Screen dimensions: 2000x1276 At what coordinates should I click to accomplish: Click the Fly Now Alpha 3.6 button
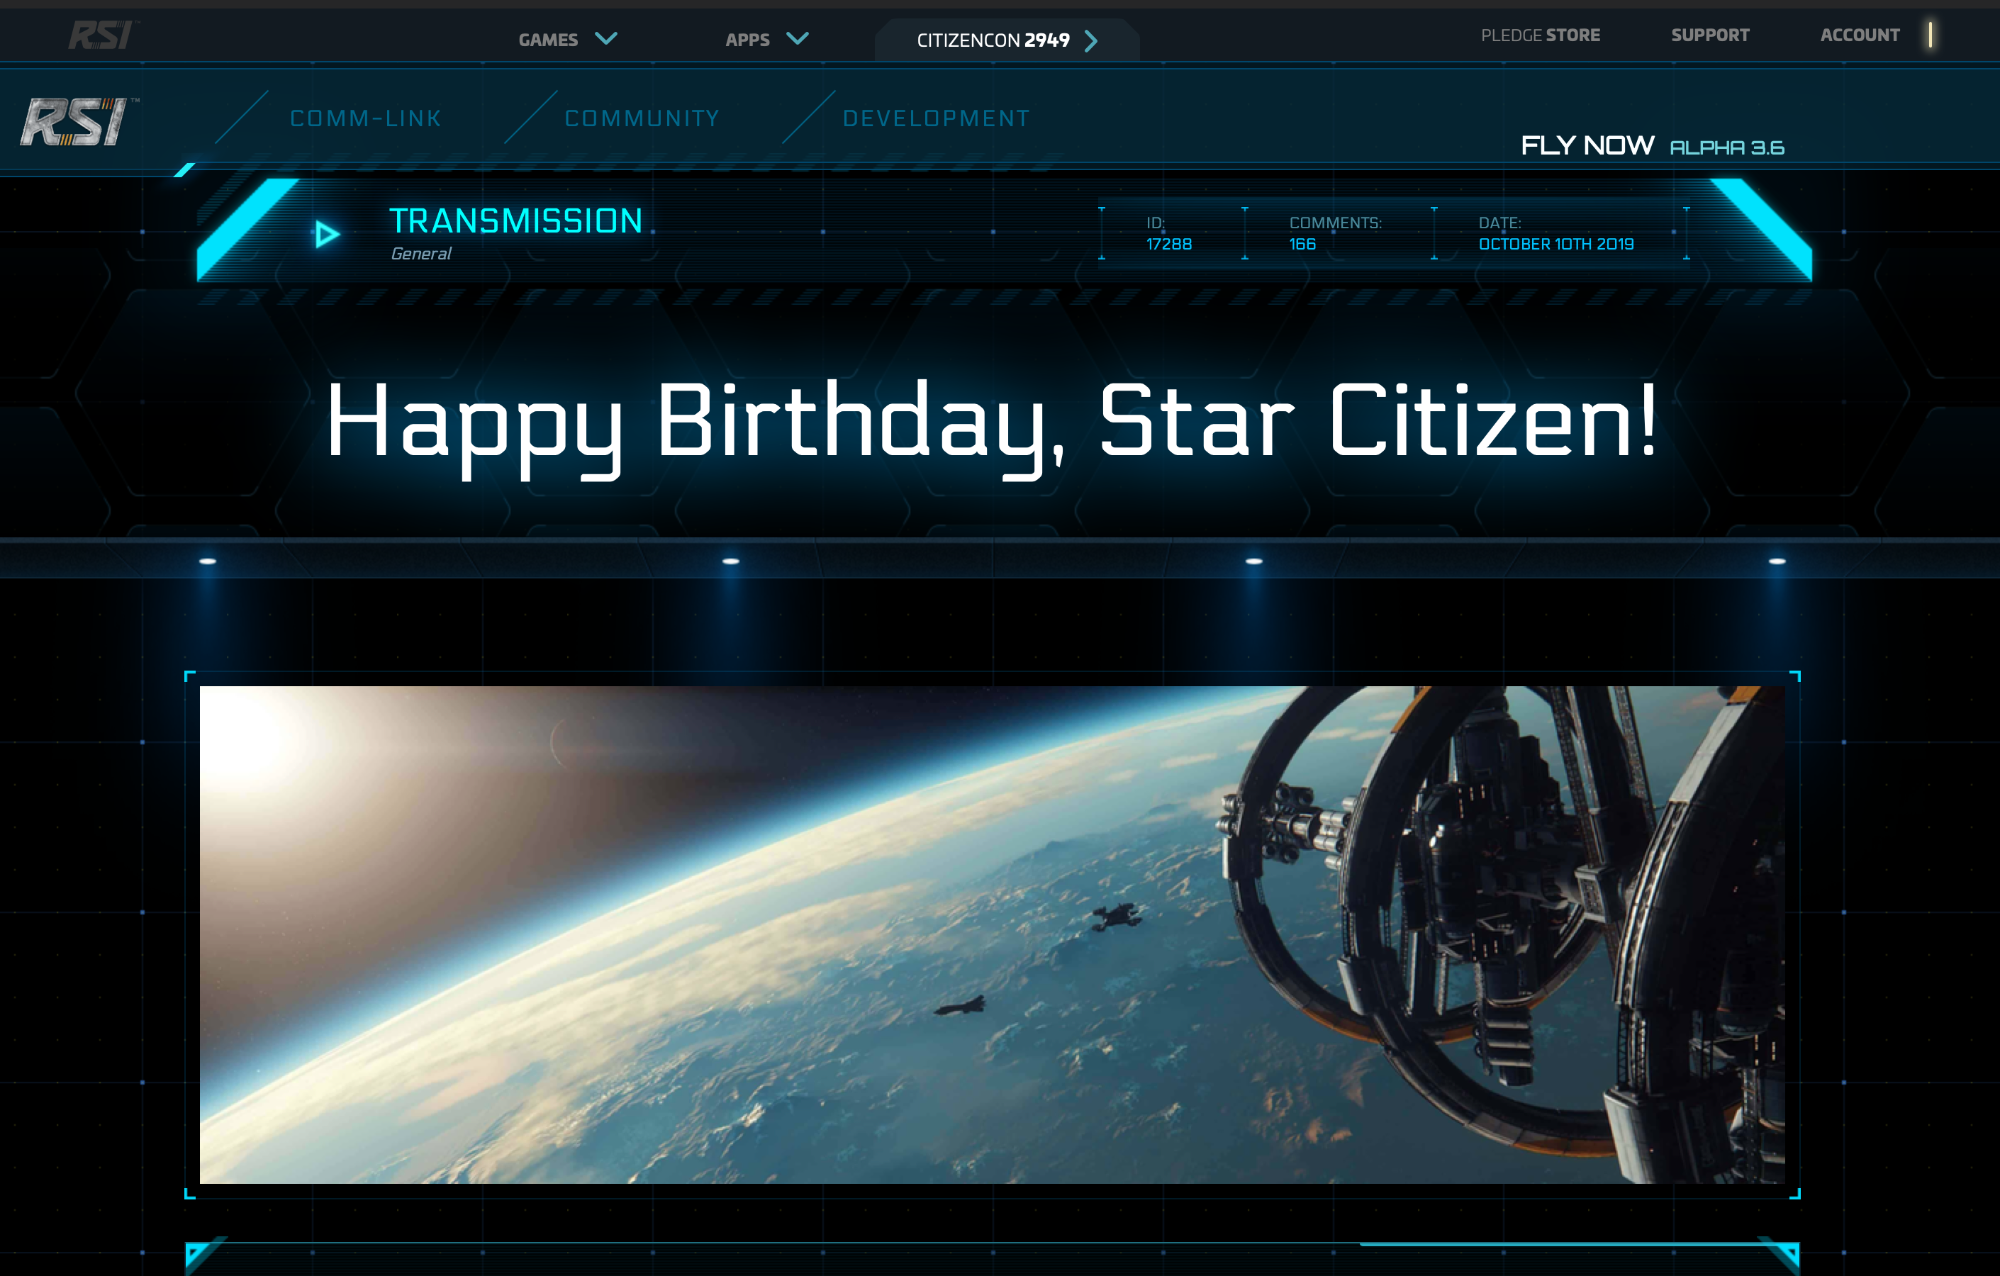pos(1652,146)
